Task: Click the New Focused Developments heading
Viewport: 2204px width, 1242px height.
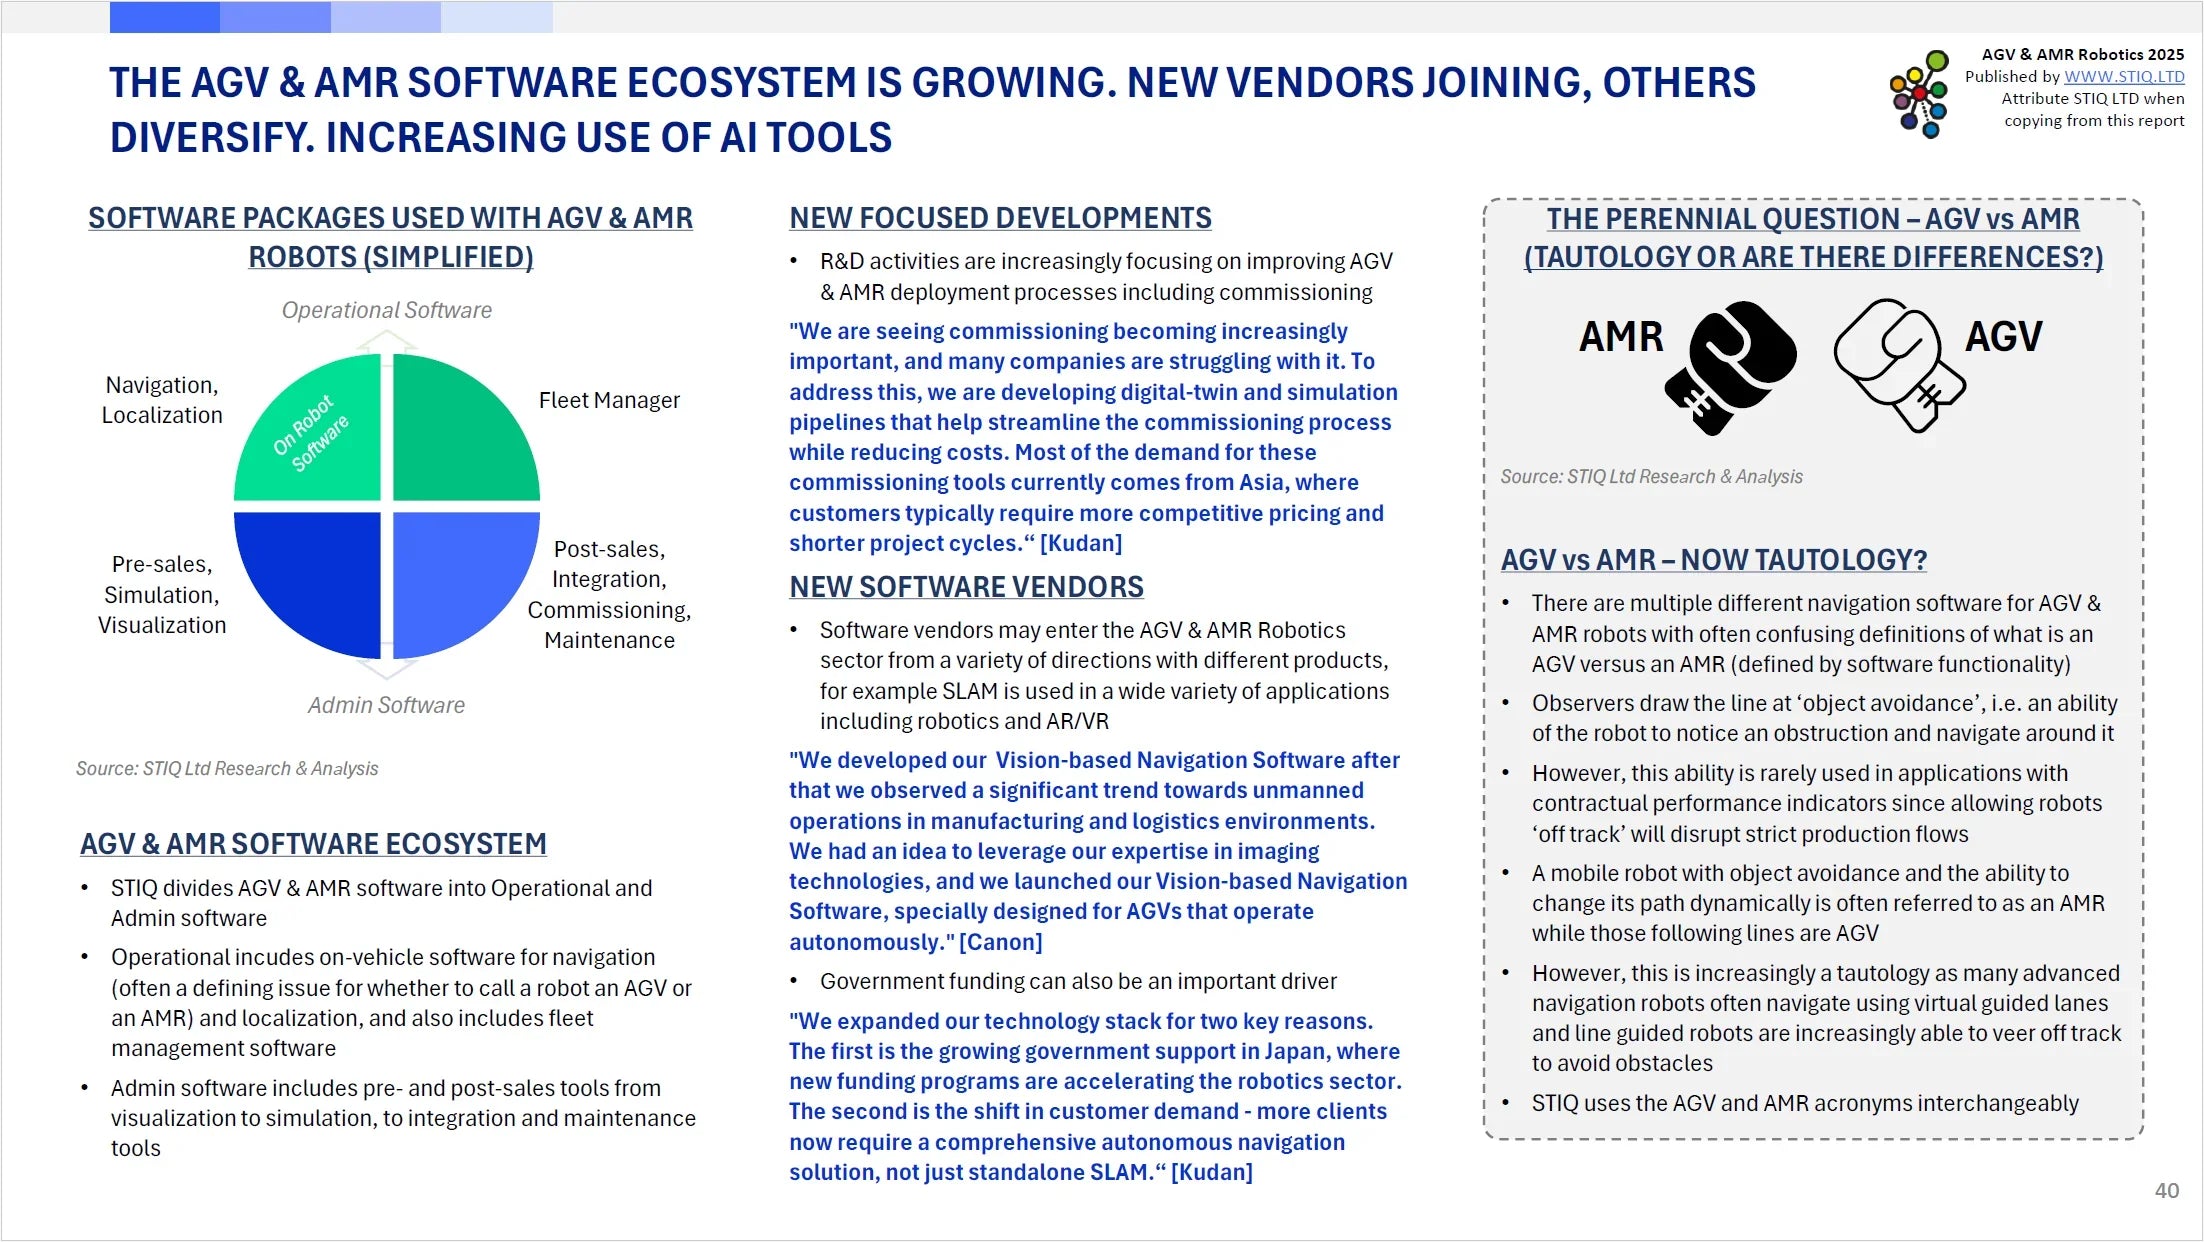Action: tap(1000, 218)
